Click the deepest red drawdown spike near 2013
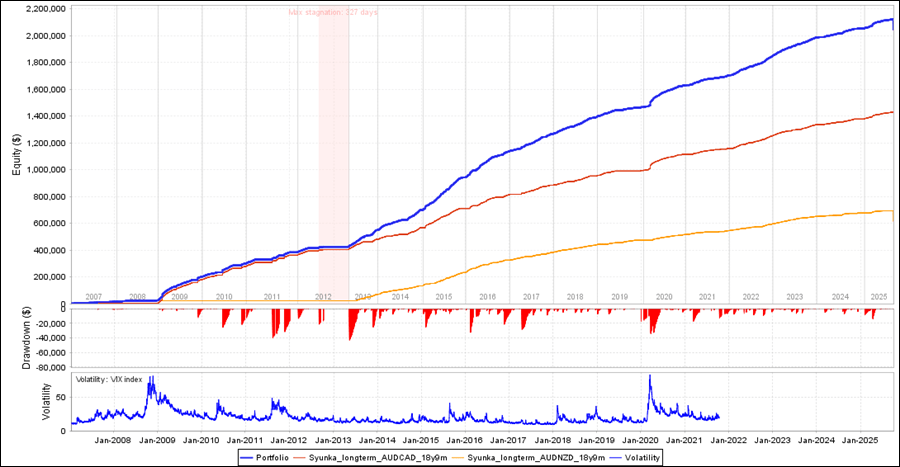Screen dimensions: 900x467 350,339
